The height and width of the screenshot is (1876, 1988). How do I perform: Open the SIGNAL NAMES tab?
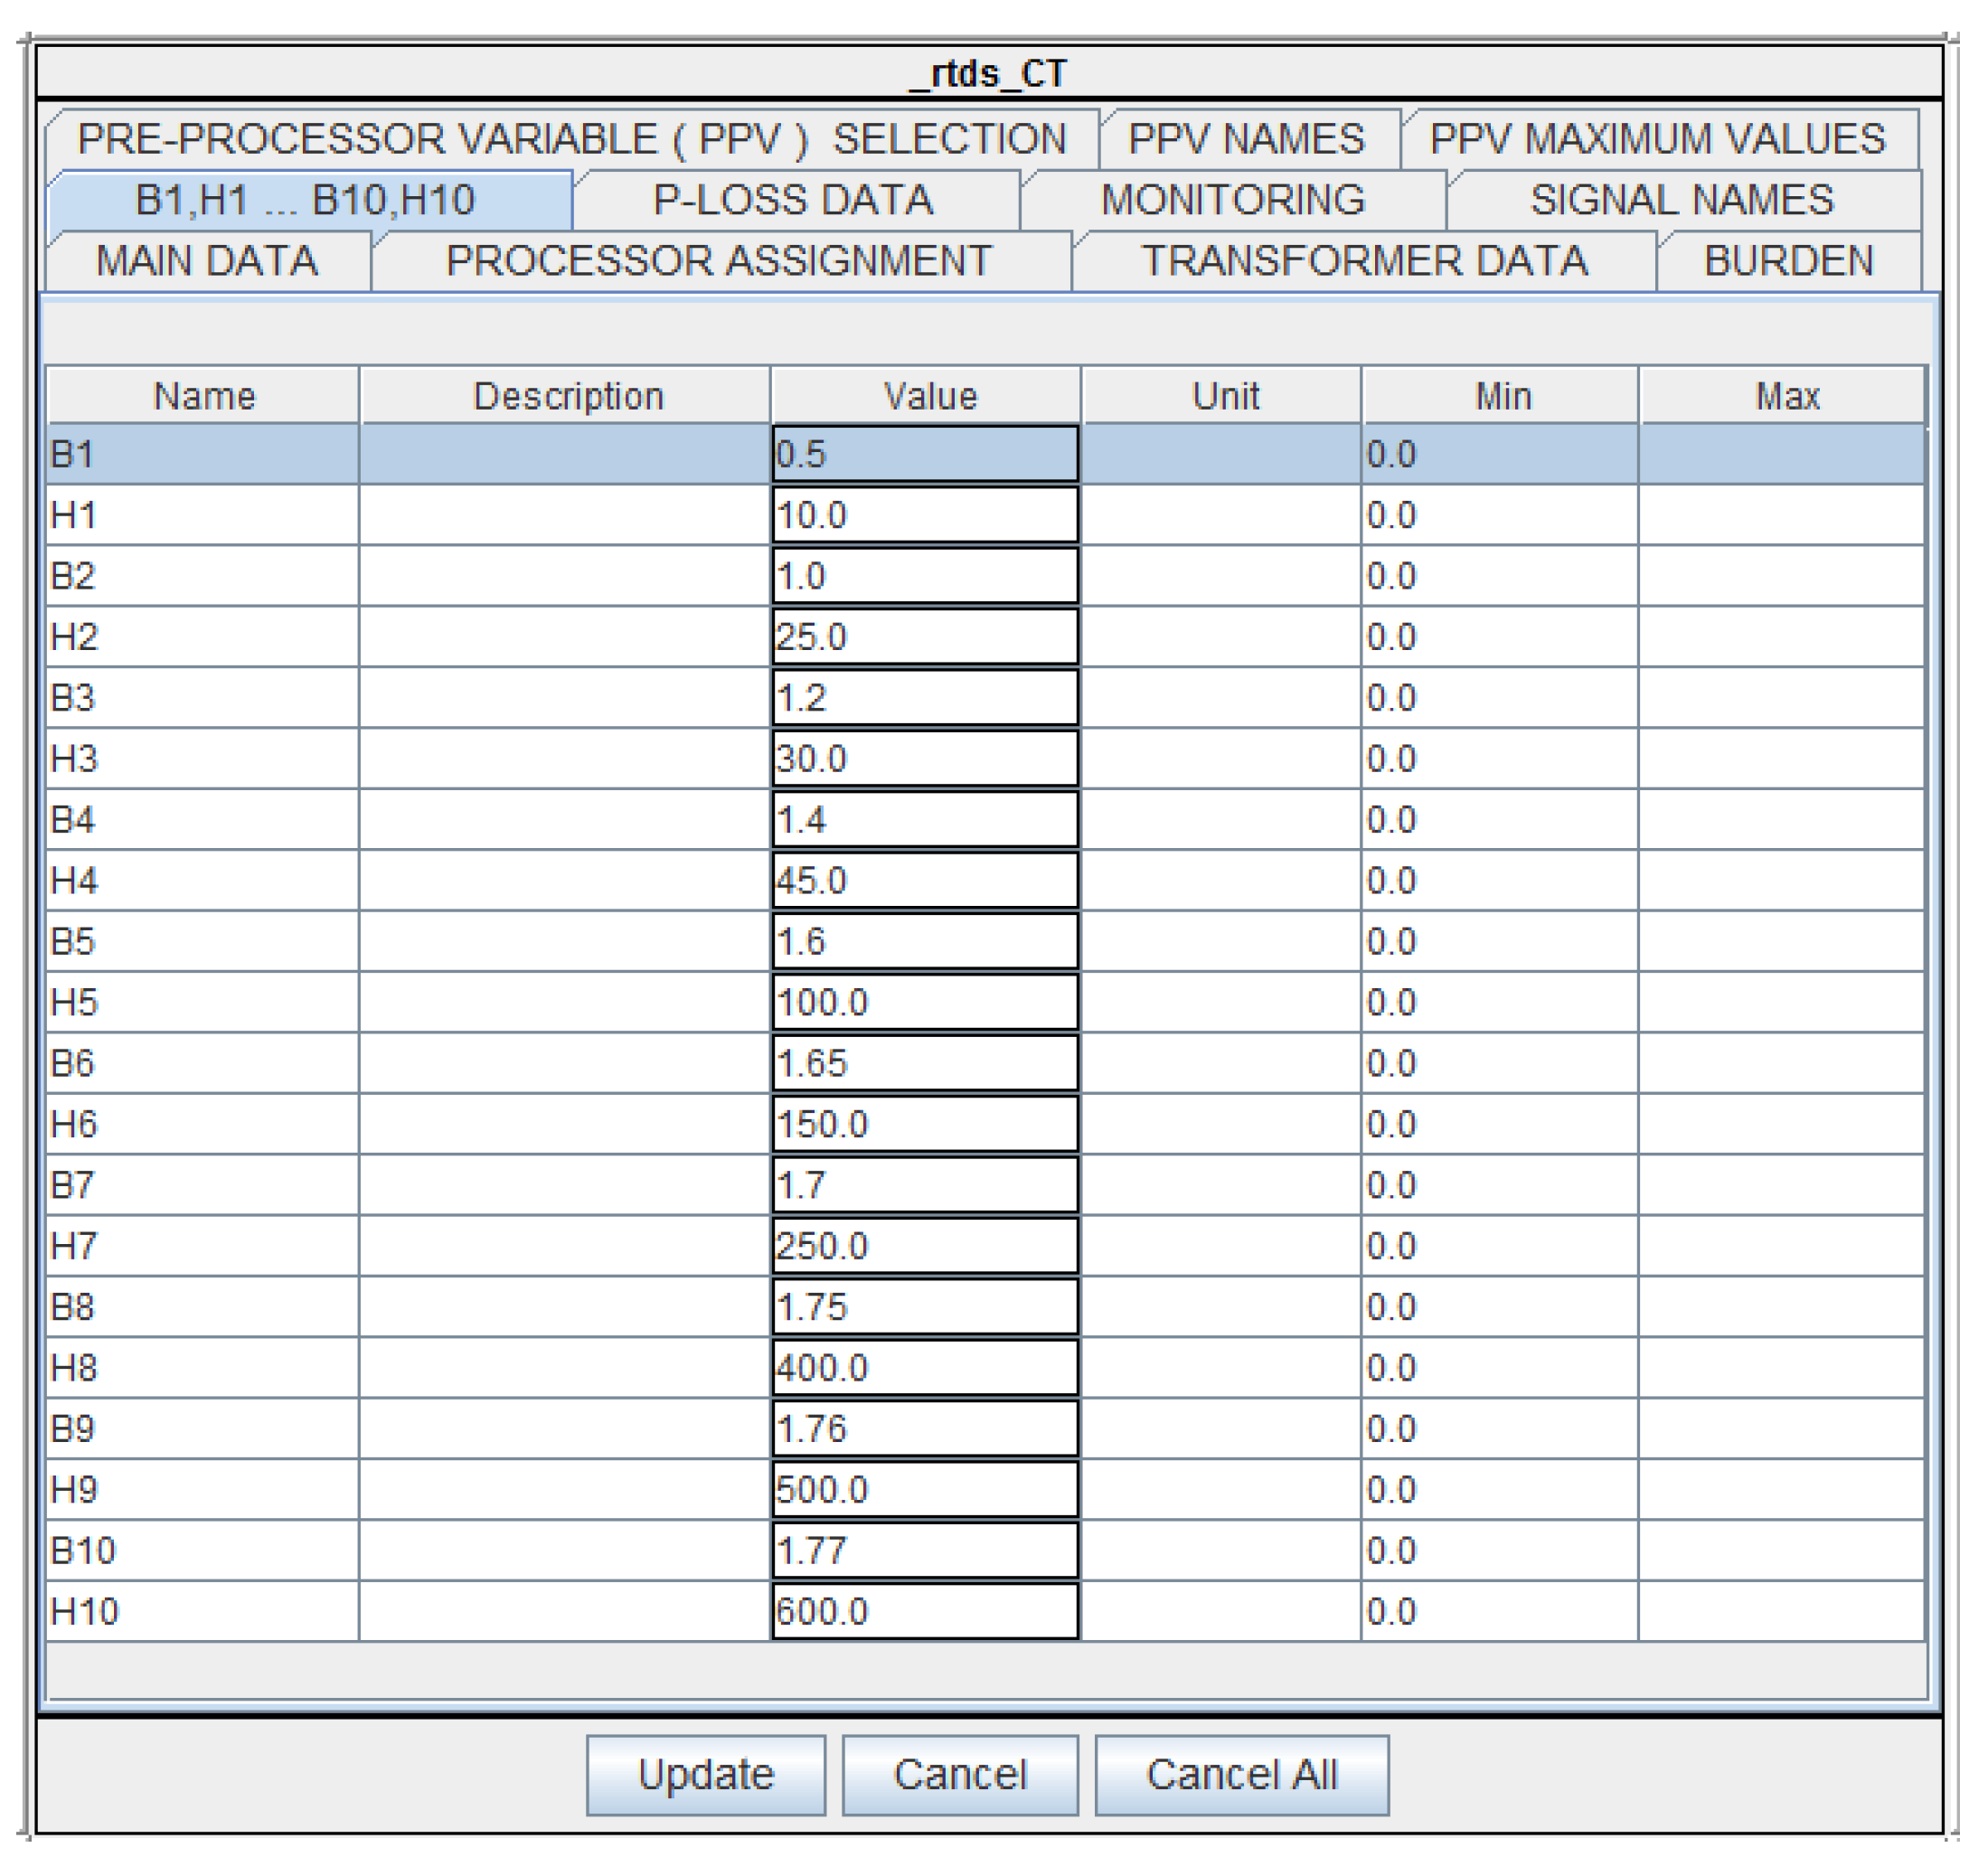pos(1684,200)
